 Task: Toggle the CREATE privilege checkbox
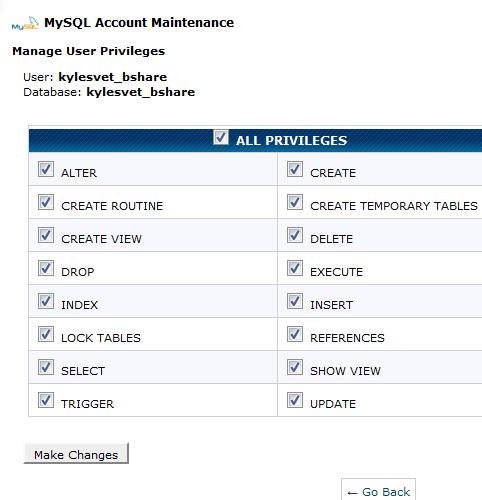click(x=295, y=169)
